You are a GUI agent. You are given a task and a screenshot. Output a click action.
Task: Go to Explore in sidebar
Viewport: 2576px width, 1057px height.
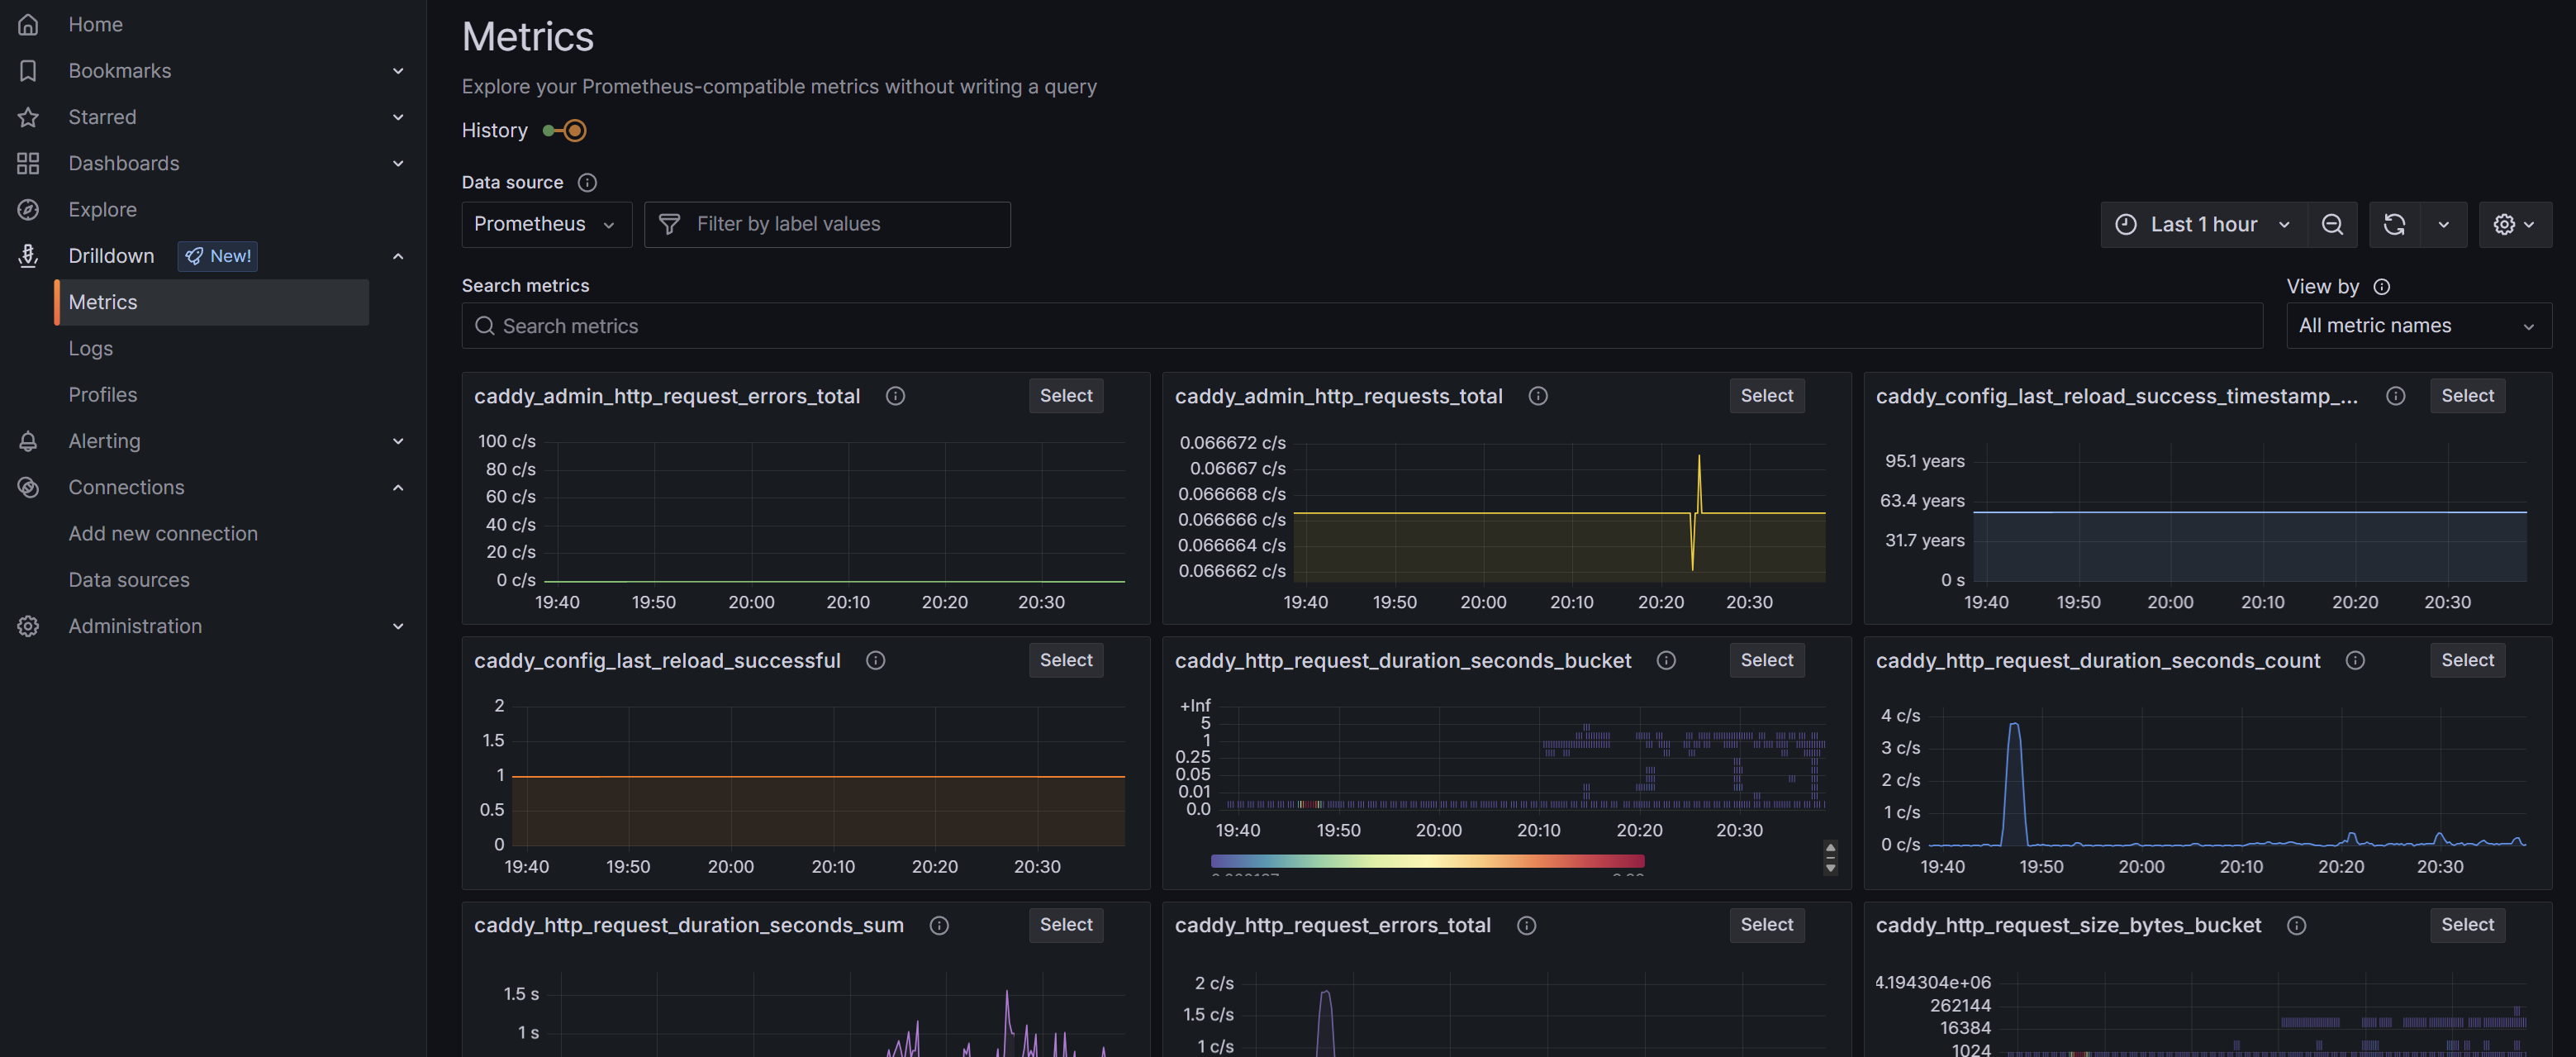(103, 210)
